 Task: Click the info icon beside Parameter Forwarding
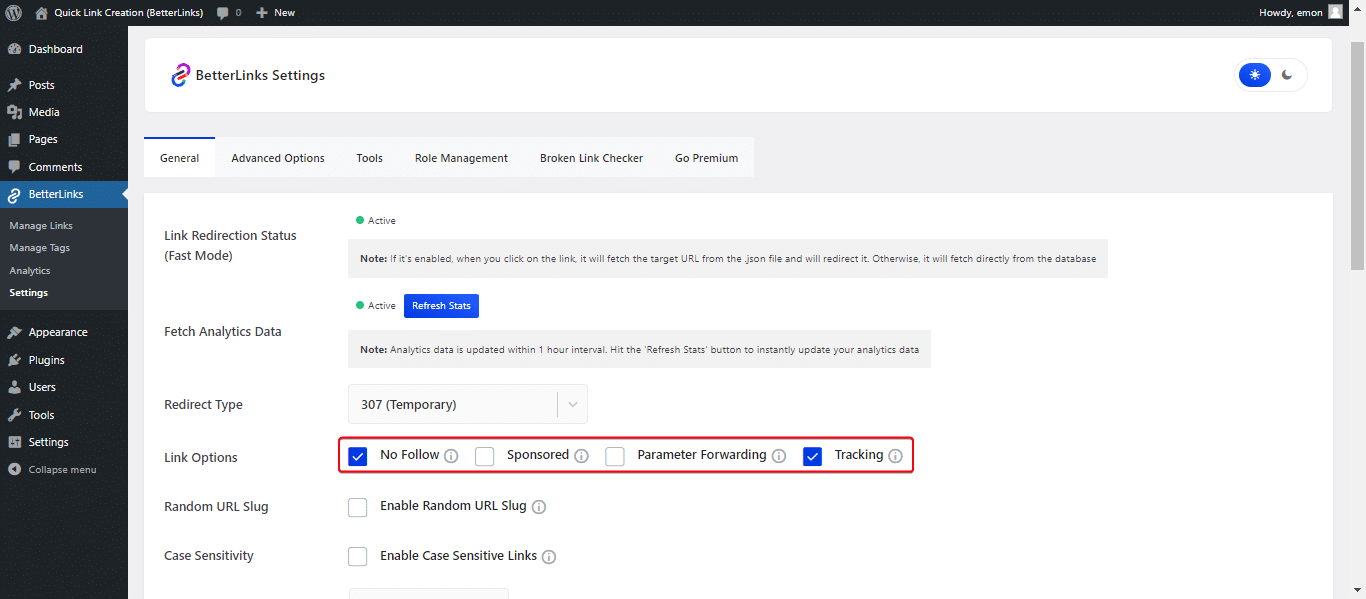[779, 455]
